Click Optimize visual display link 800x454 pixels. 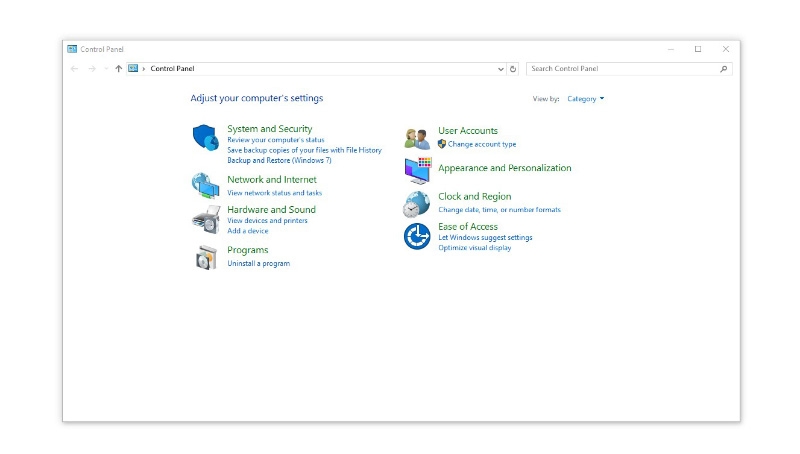point(474,247)
